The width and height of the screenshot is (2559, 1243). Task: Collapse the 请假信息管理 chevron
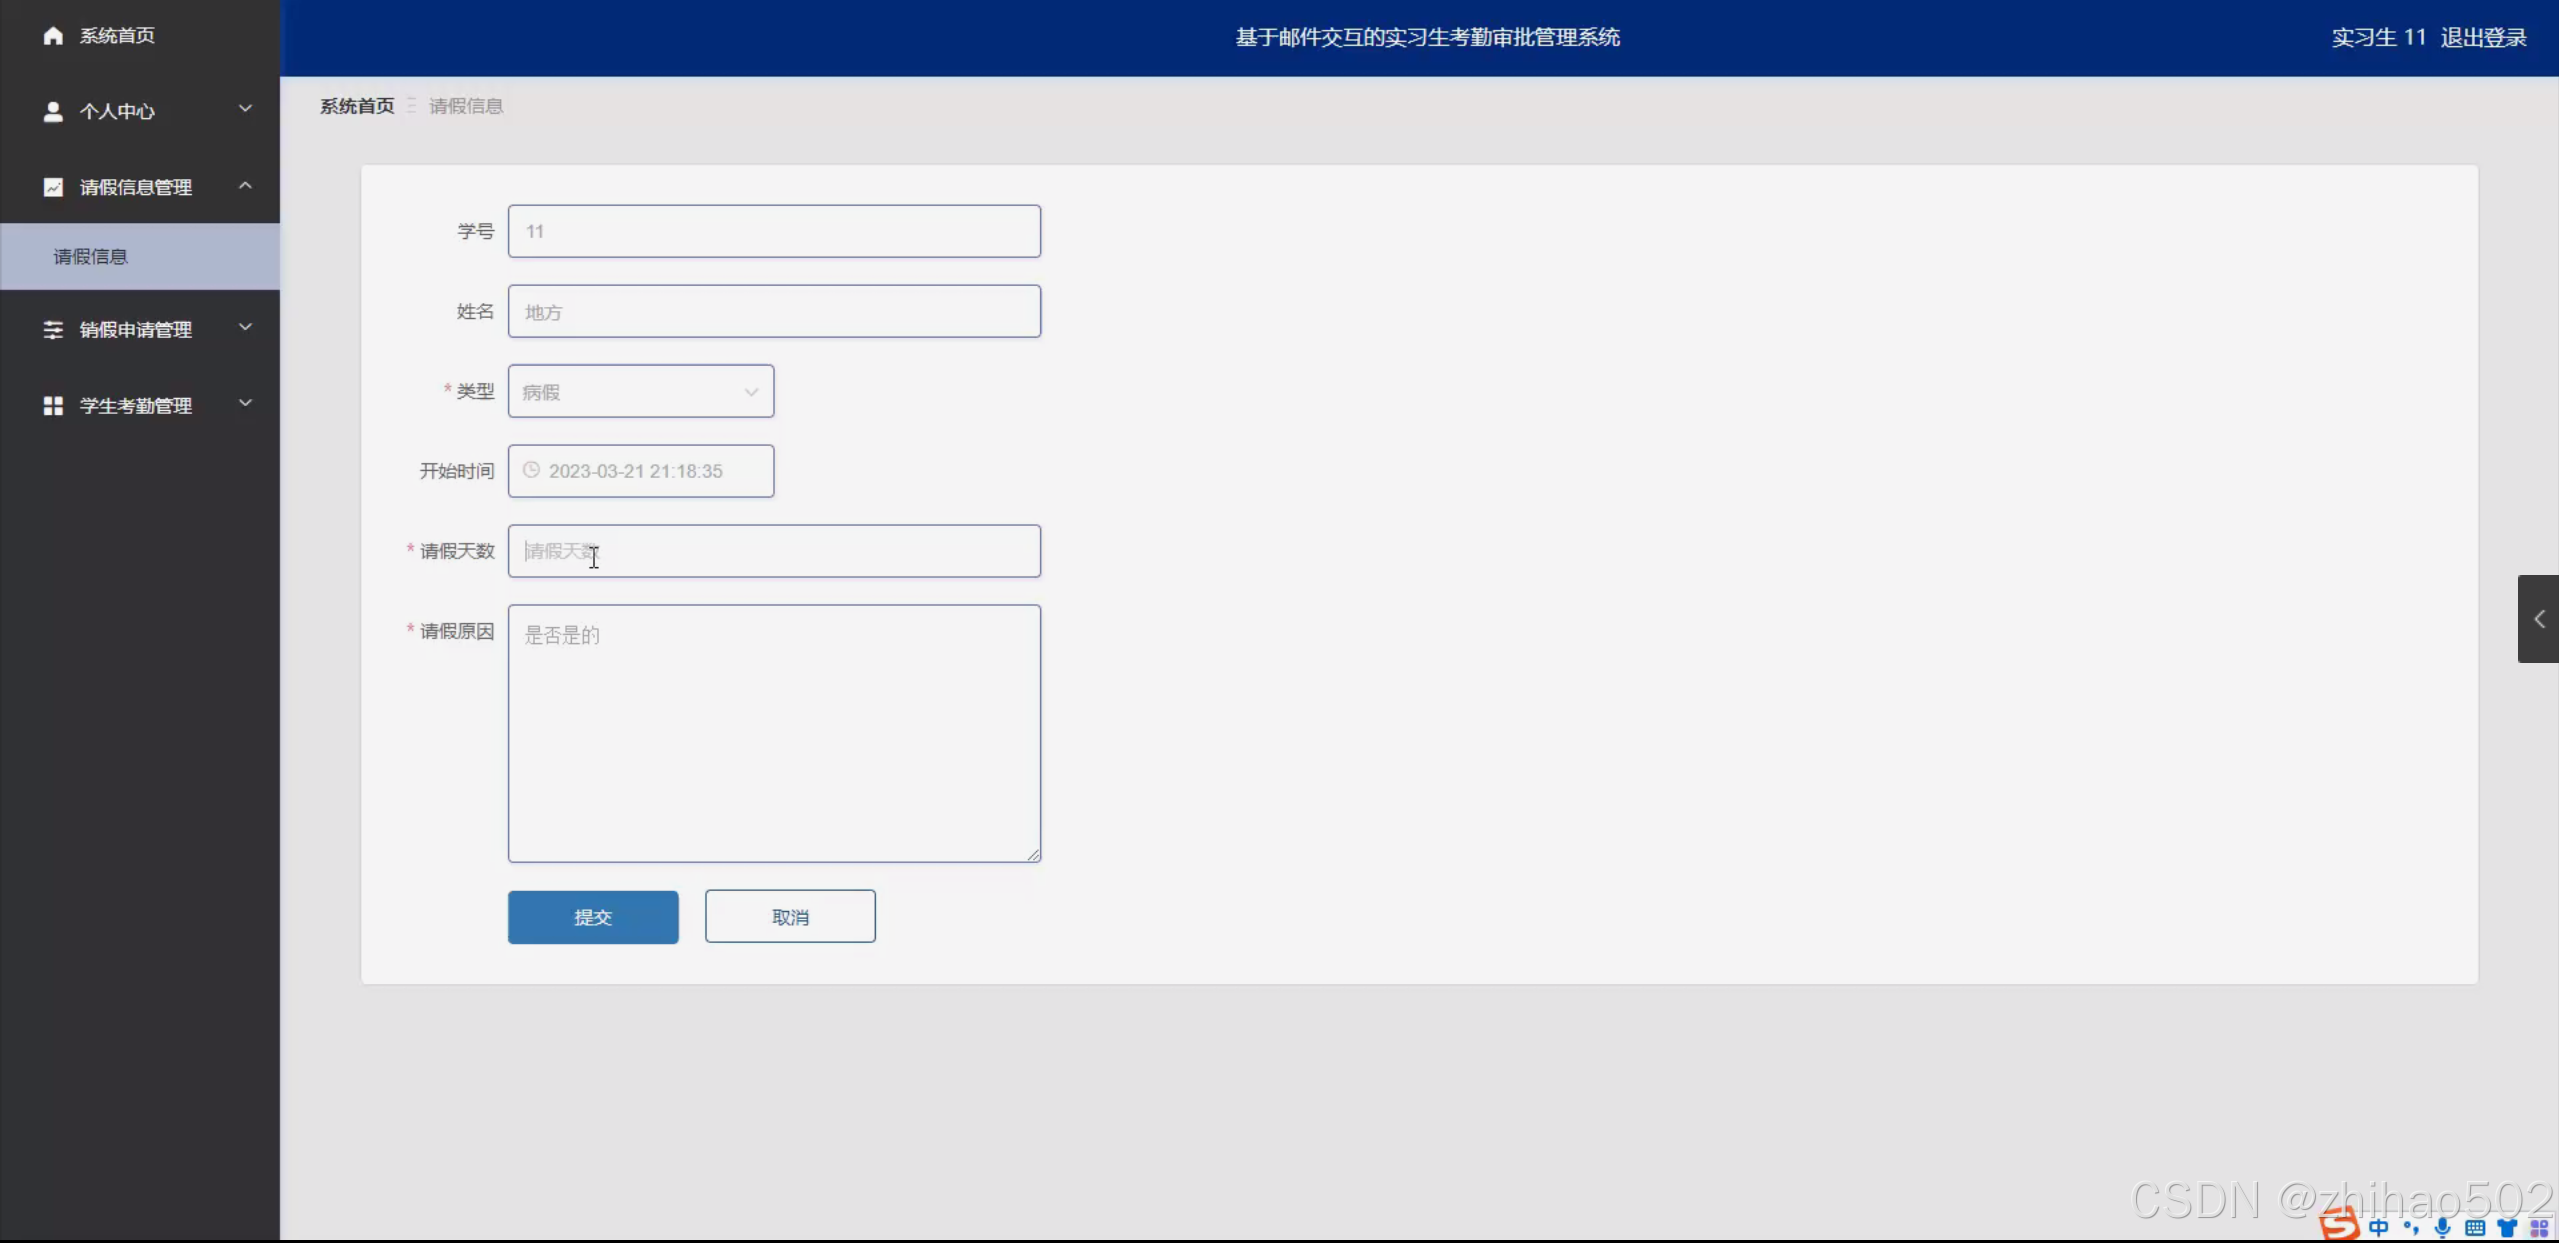(x=245, y=186)
